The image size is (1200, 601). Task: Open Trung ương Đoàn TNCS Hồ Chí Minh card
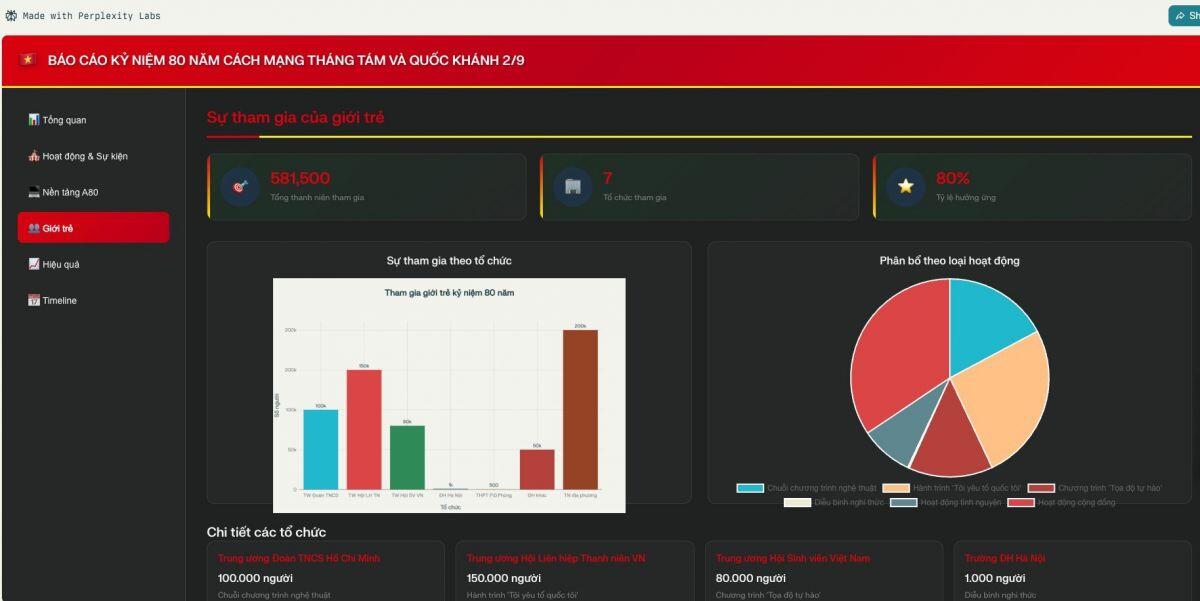(326, 572)
